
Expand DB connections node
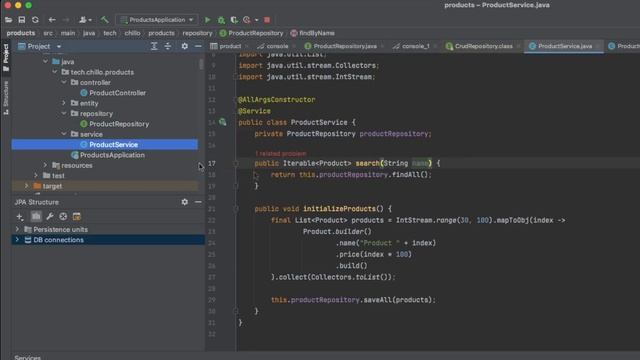17,240
